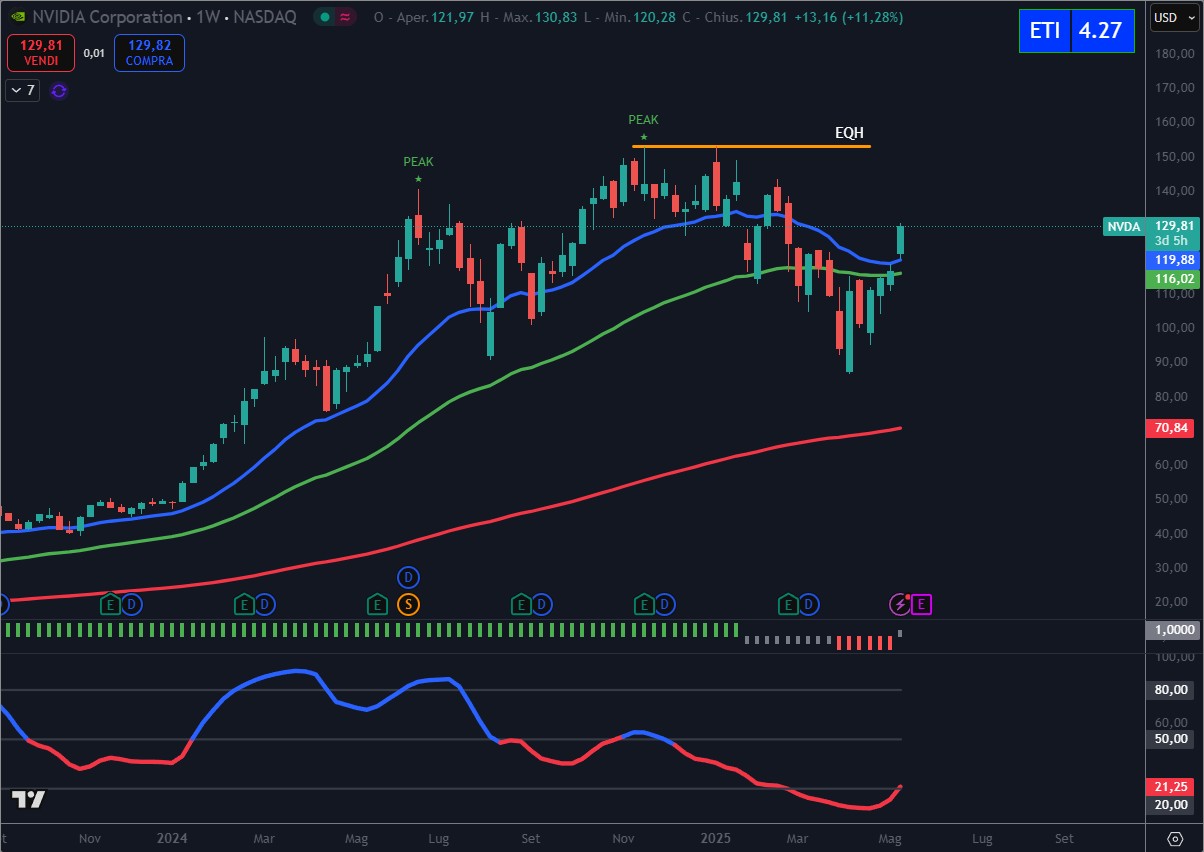The image size is (1204, 852).
Task: Click the chart settings gear icon at bottom right
Action: pyautogui.click(x=1177, y=837)
